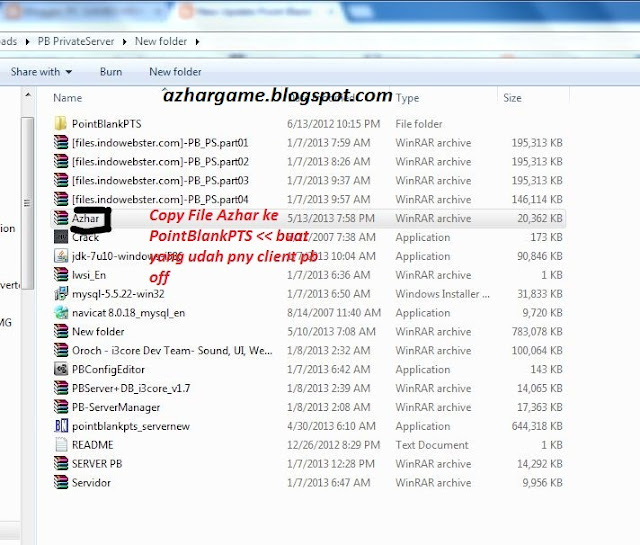Expand arrow after PB PrivateServer breadcrumb

pos(124,42)
